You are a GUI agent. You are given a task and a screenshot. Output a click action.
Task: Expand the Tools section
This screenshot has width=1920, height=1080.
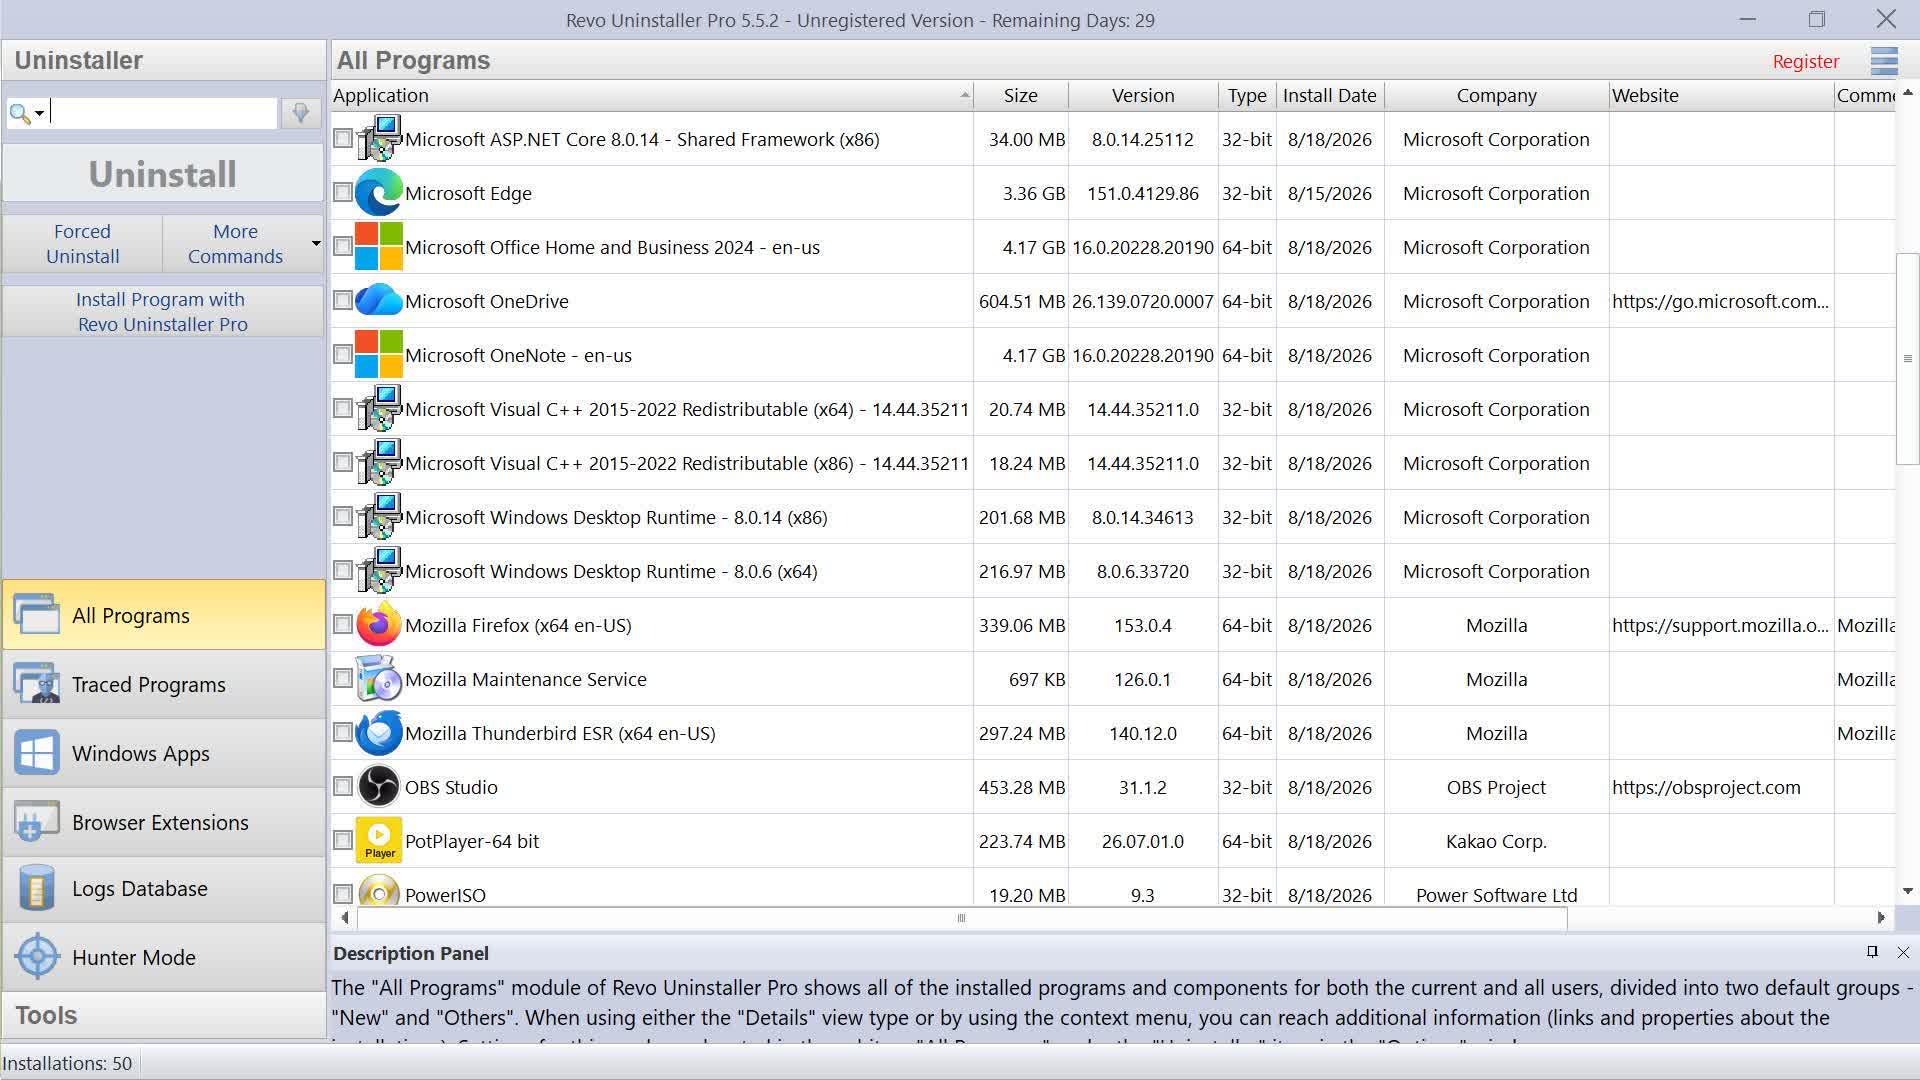[x=163, y=1015]
